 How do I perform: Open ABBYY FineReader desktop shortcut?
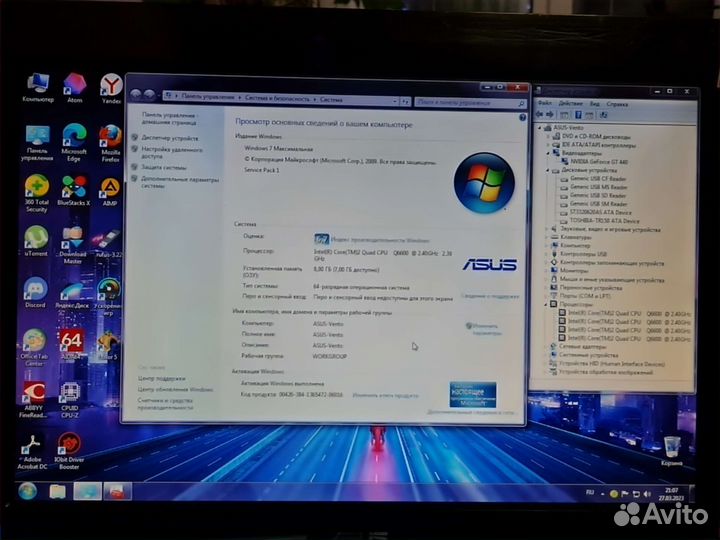pos(34,399)
